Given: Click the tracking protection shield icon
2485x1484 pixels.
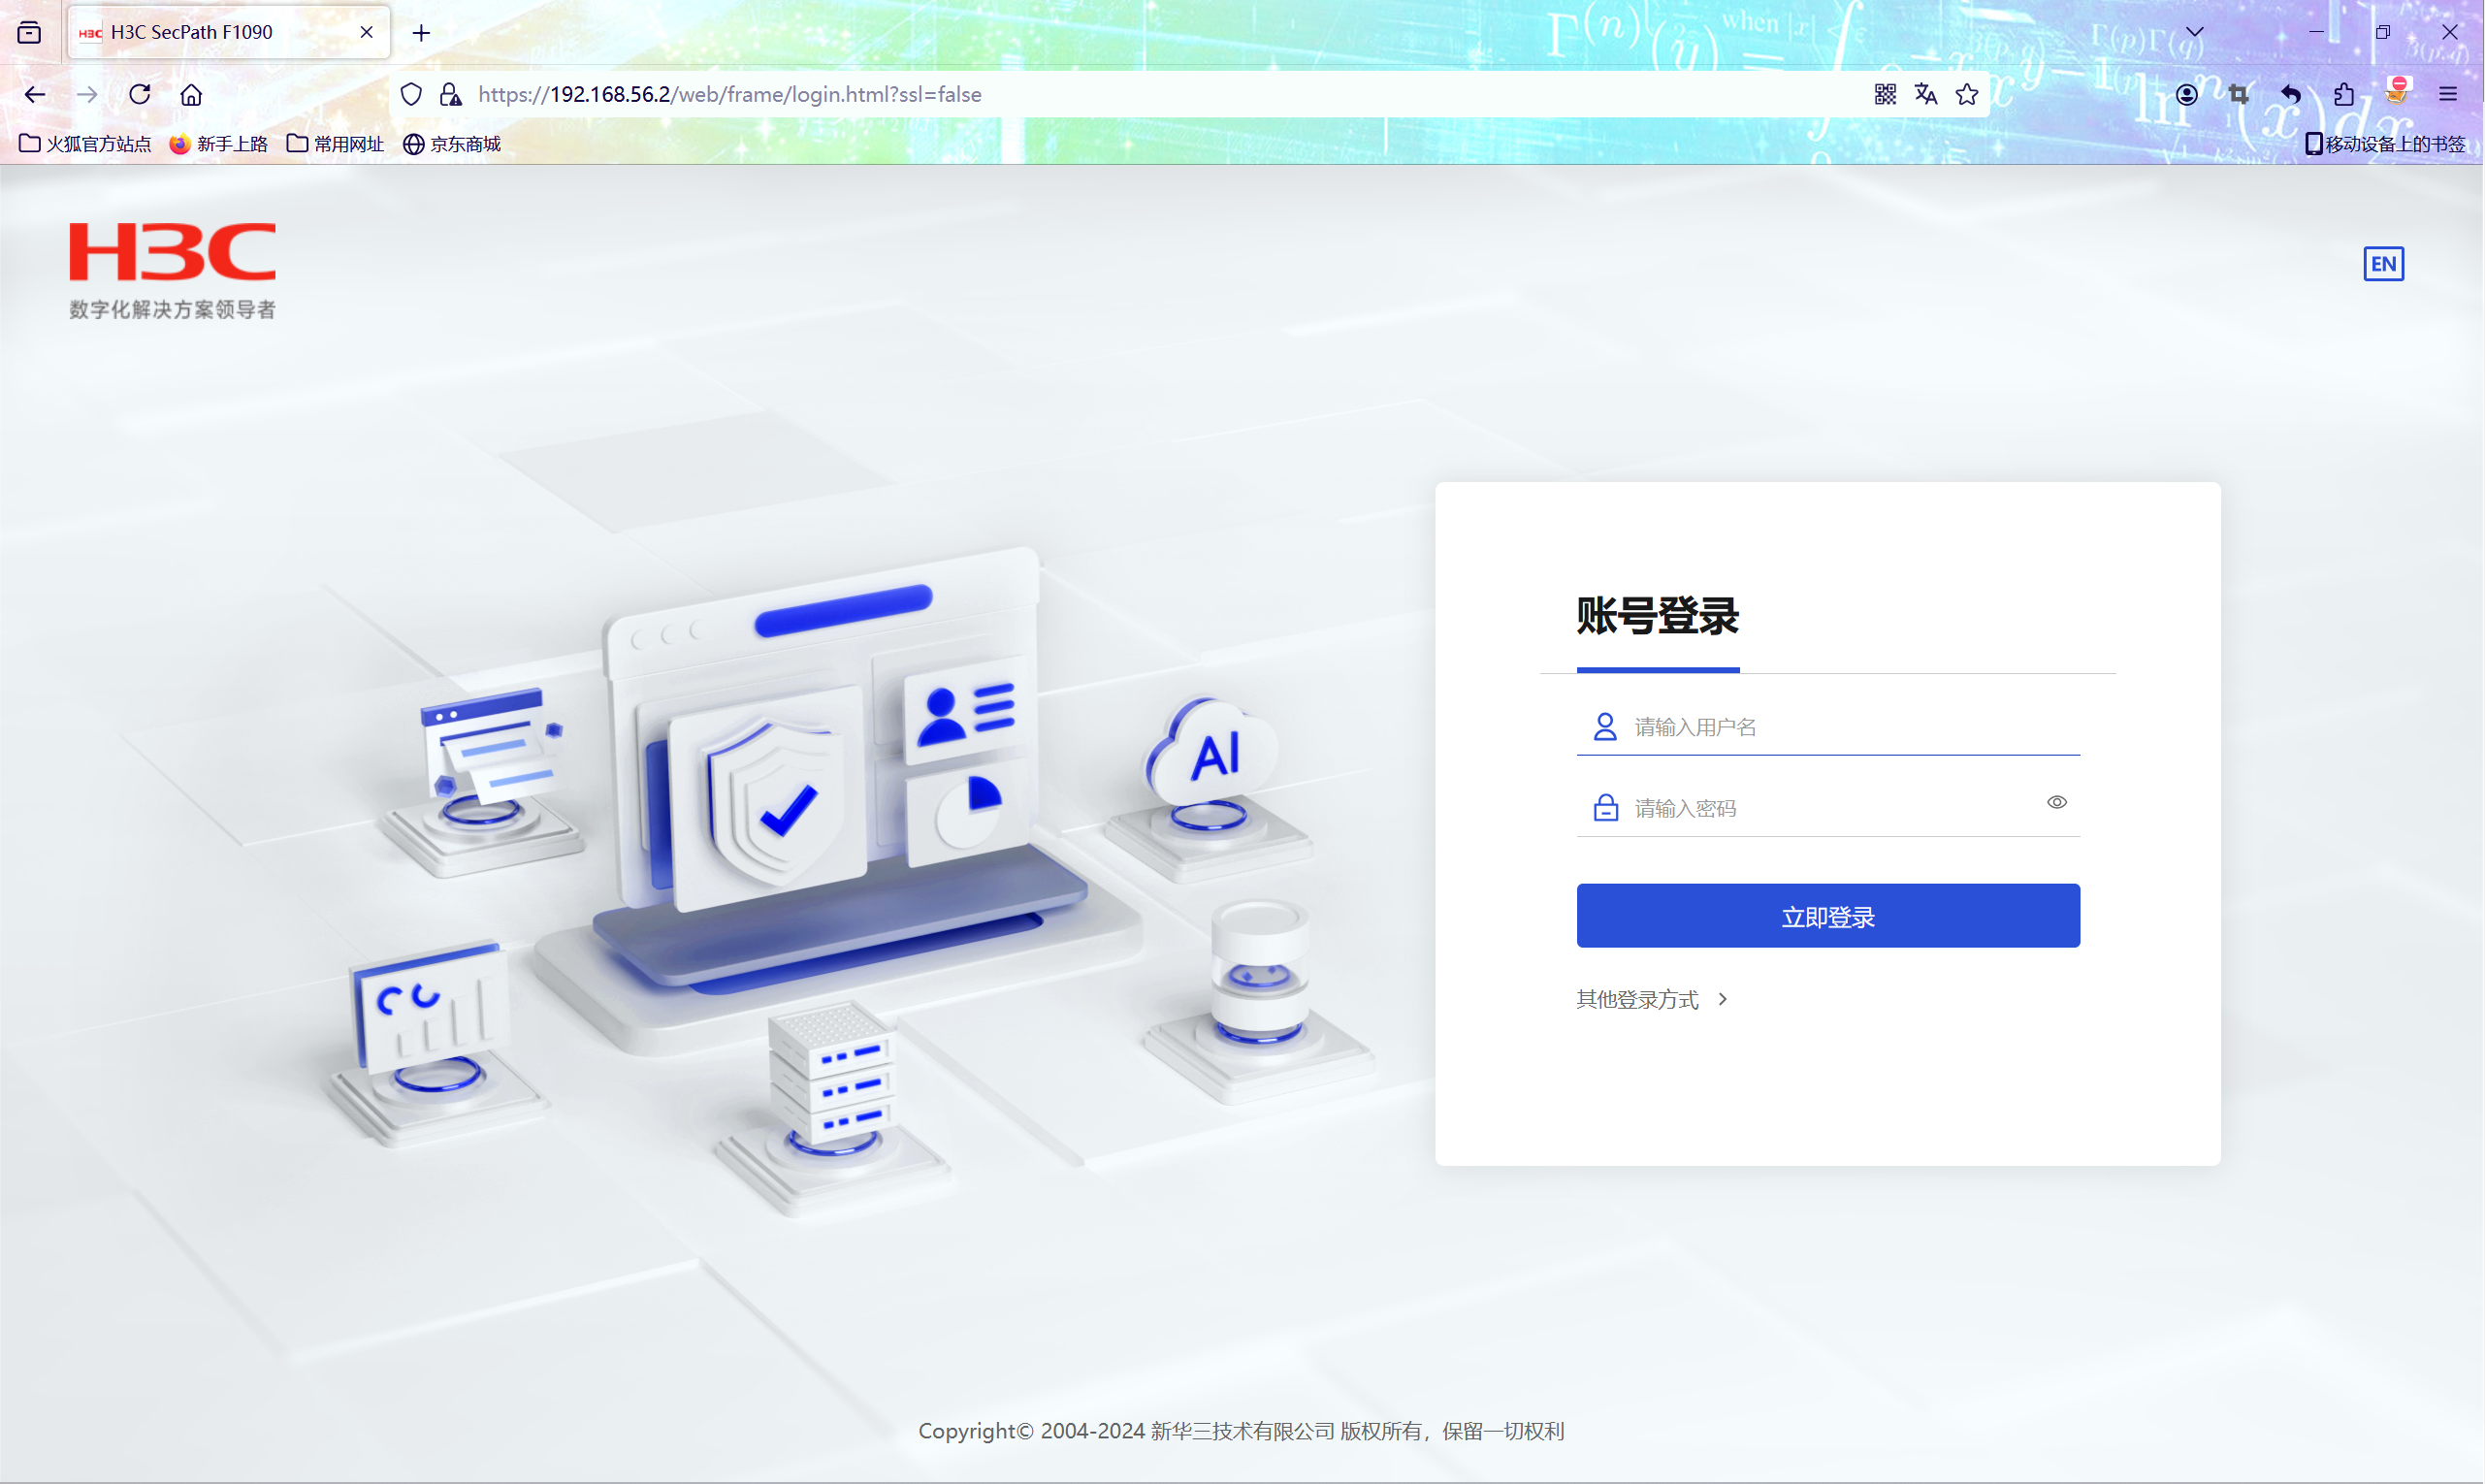Looking at the screenshot, I should tap(411, 94).
